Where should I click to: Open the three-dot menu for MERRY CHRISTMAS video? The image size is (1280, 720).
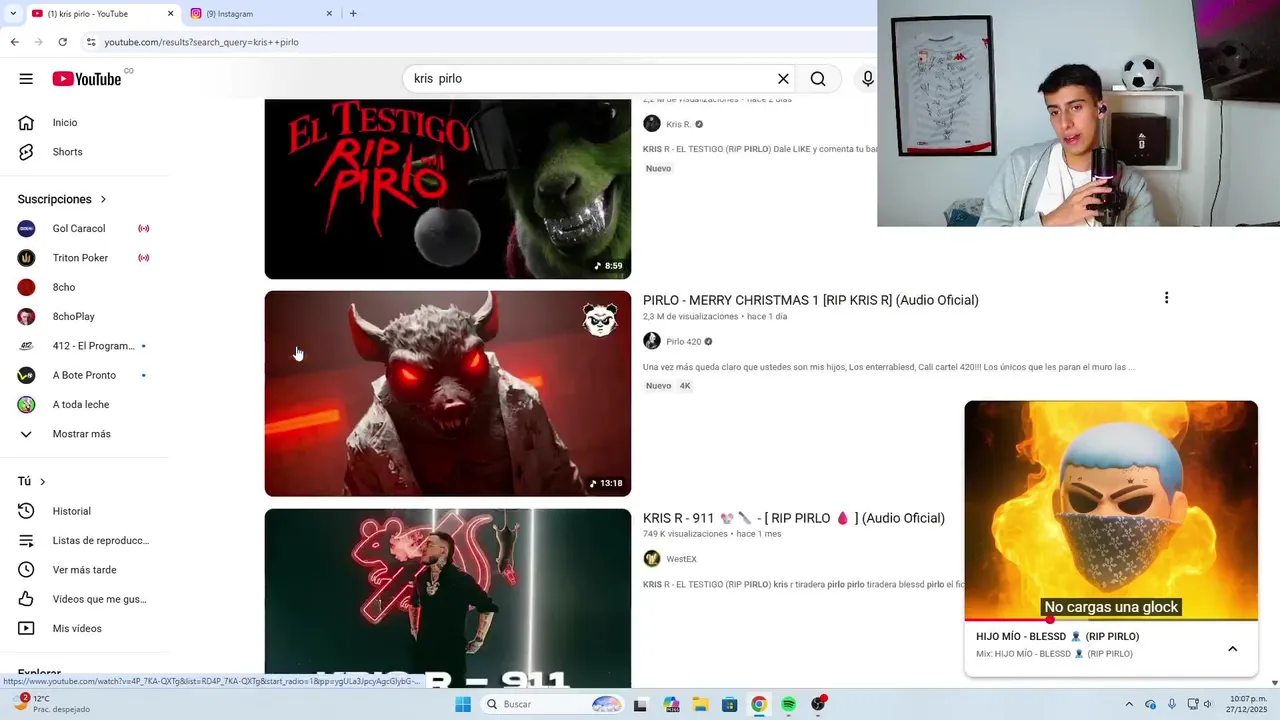pos(1166,298)
